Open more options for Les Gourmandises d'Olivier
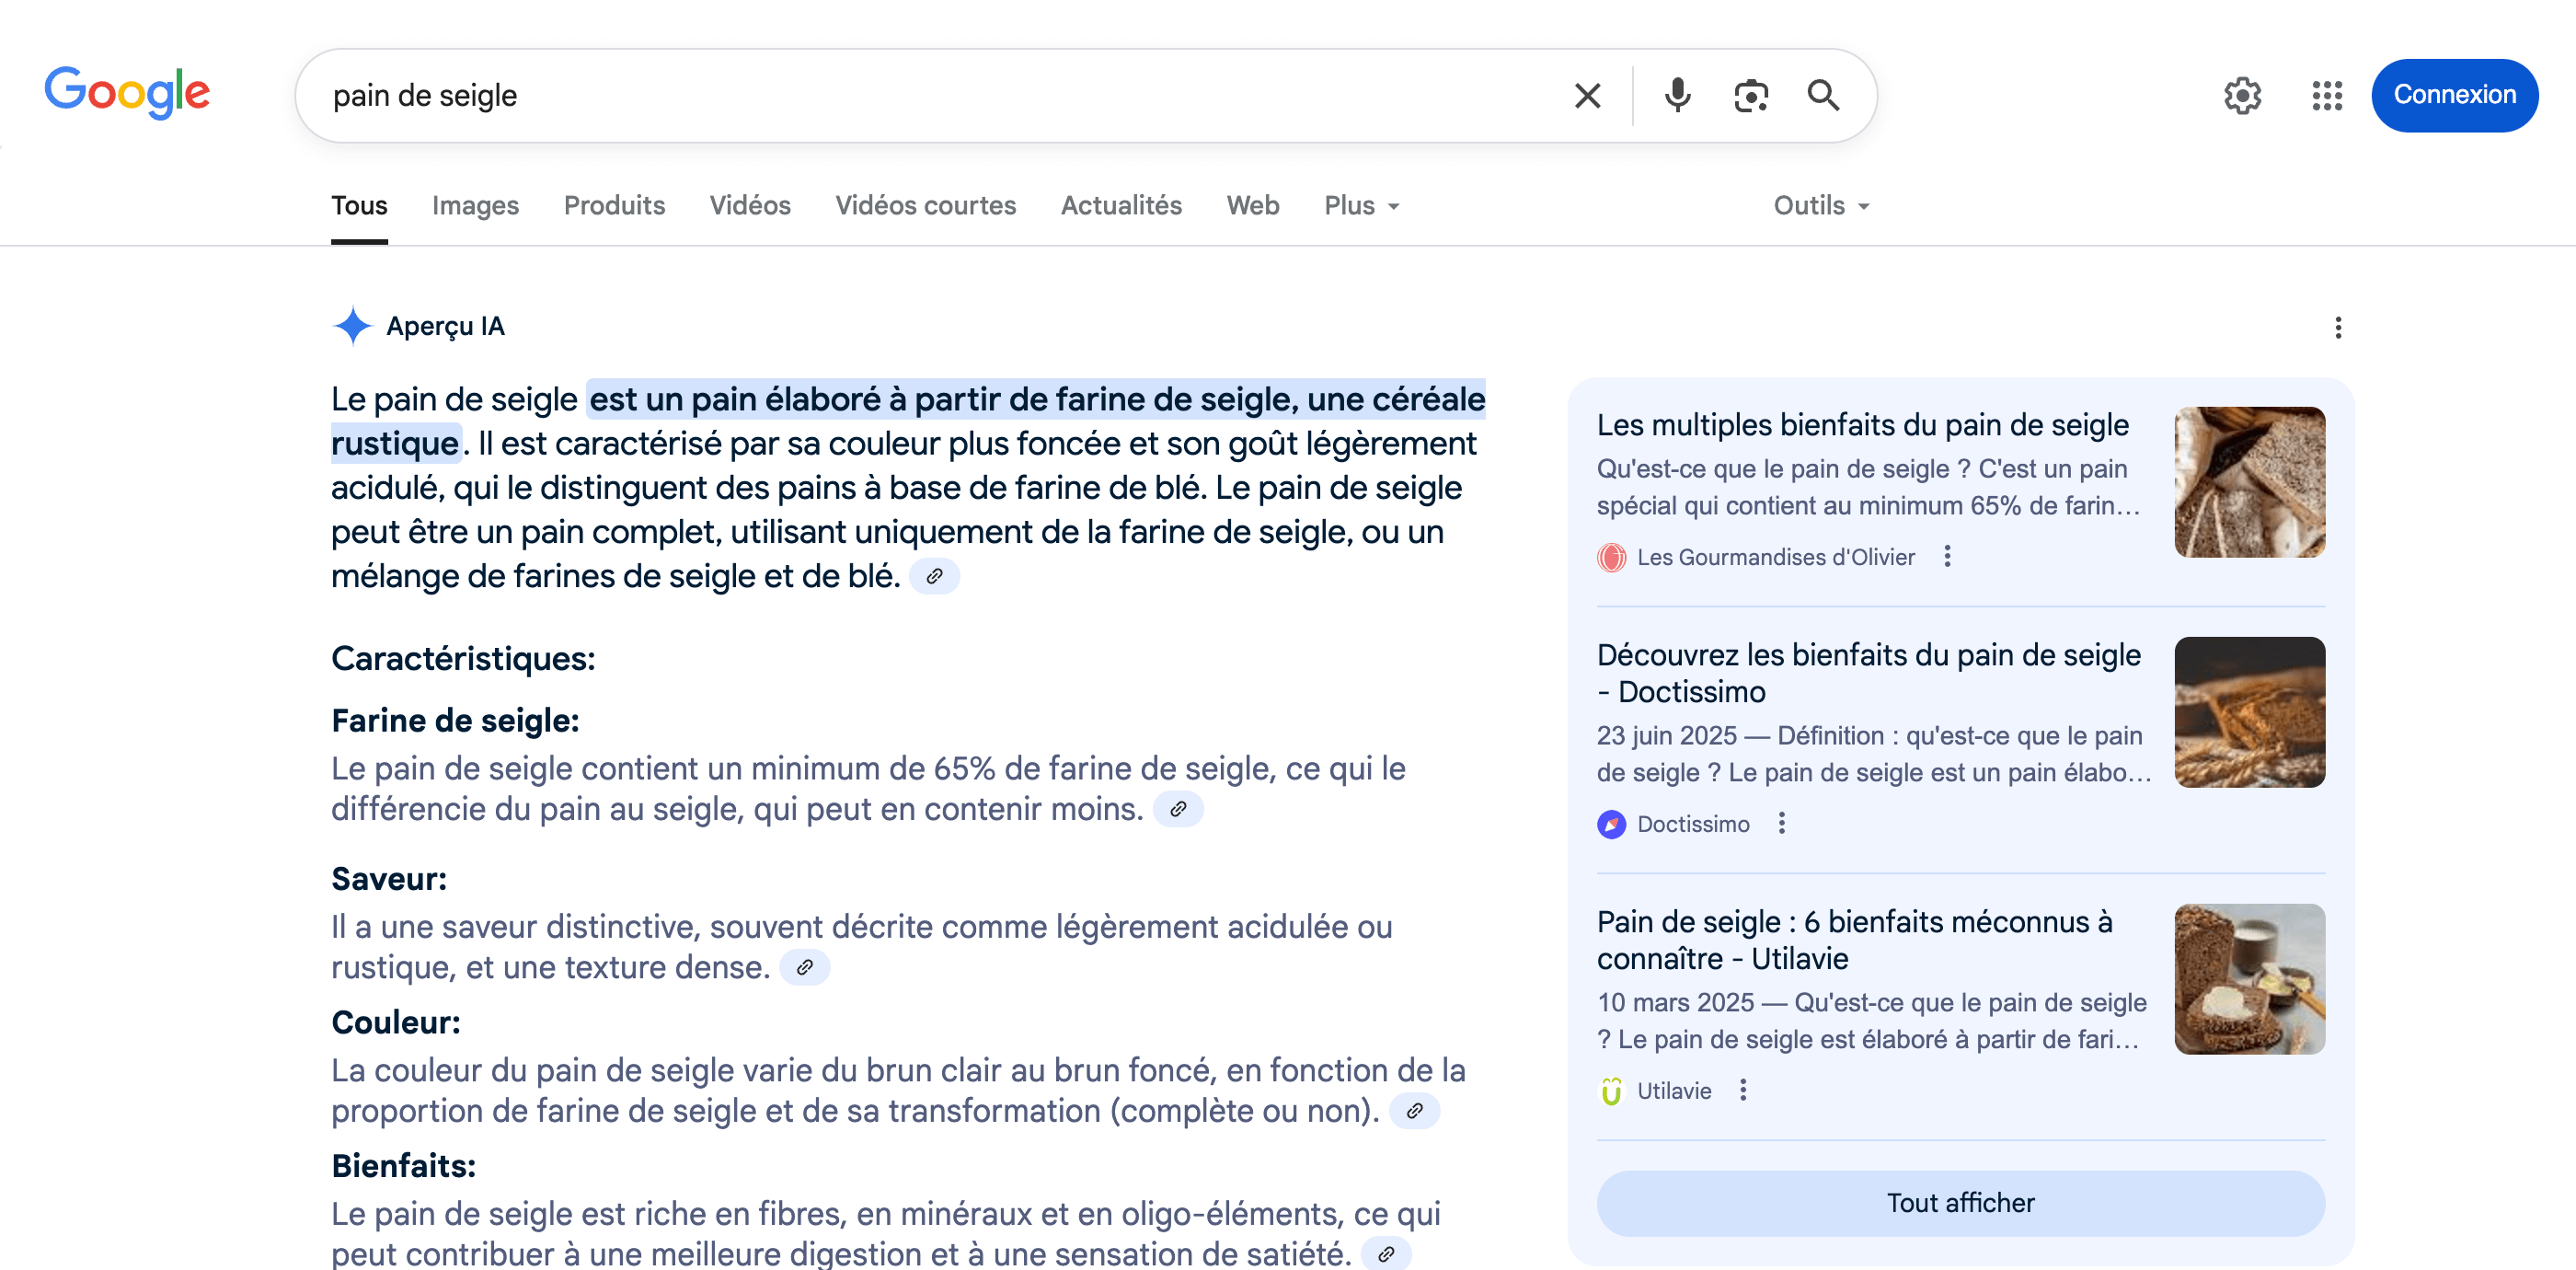 [x=1946, y=557]
